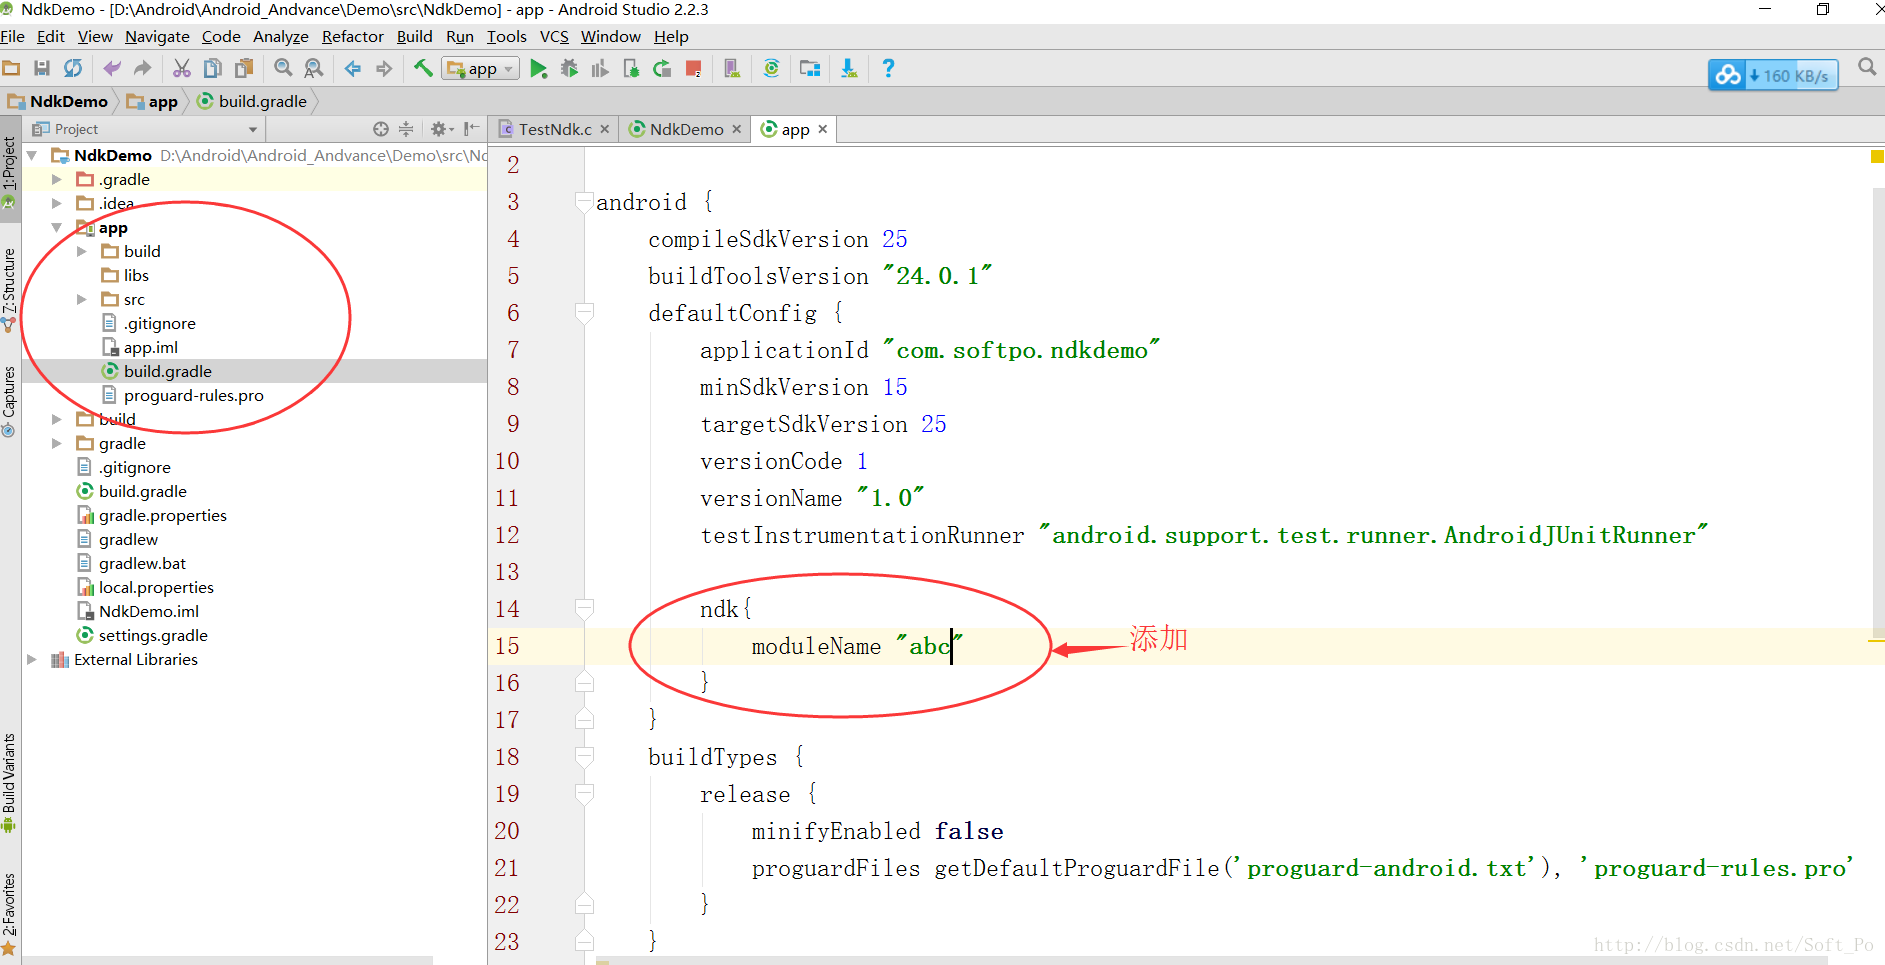This screenshot has width=1885, height=965.
Task: Open the AVD Manager icon
Action: pyautogui.click(x=732, y=69)
